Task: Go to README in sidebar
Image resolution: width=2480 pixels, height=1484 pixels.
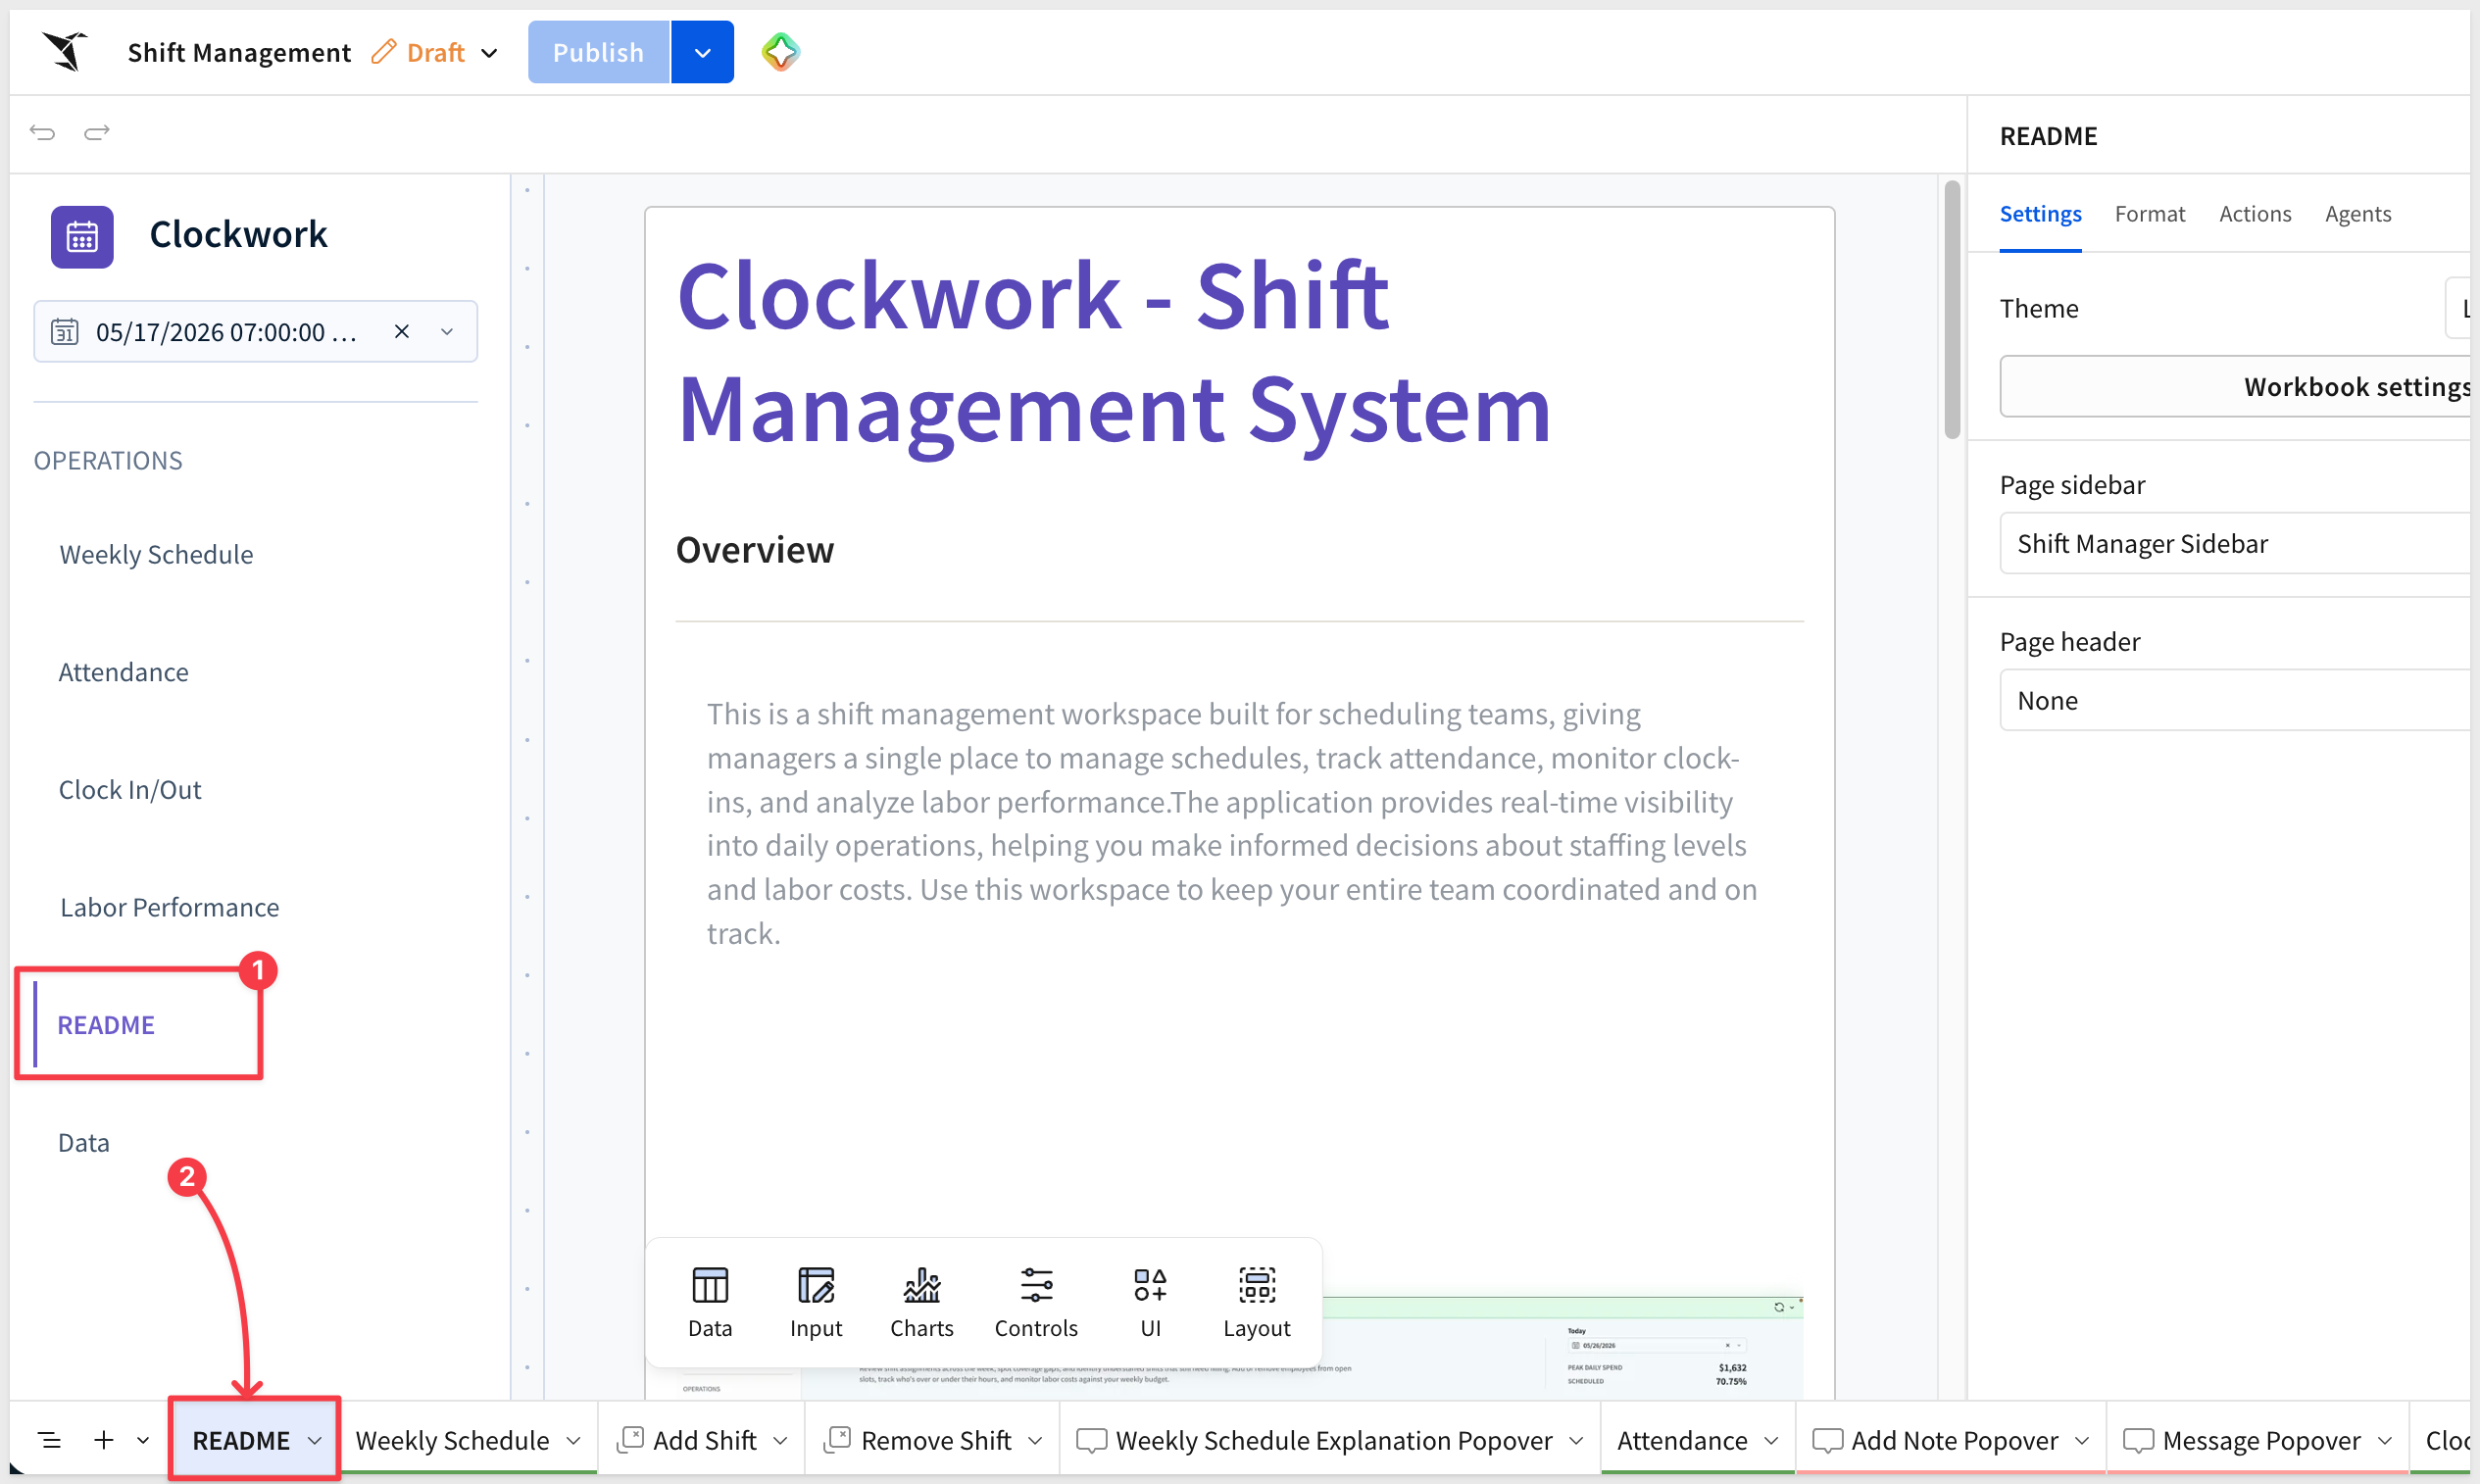Action: 106,1025
